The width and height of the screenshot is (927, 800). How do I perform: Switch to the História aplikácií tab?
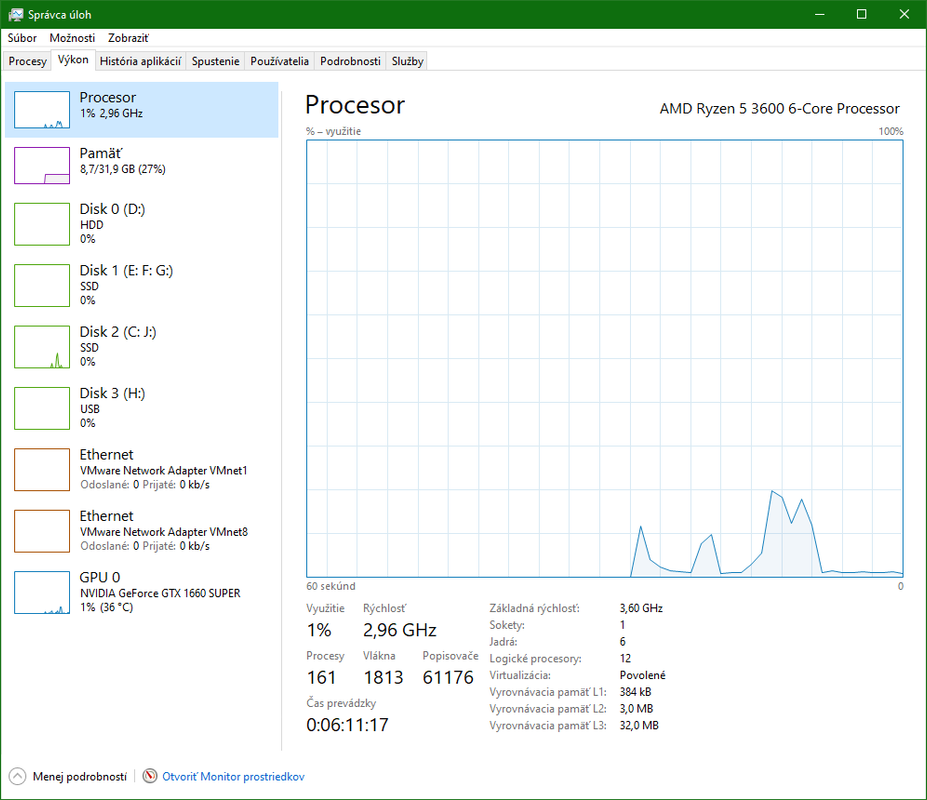pyautogui.click(x=140, y=61)
